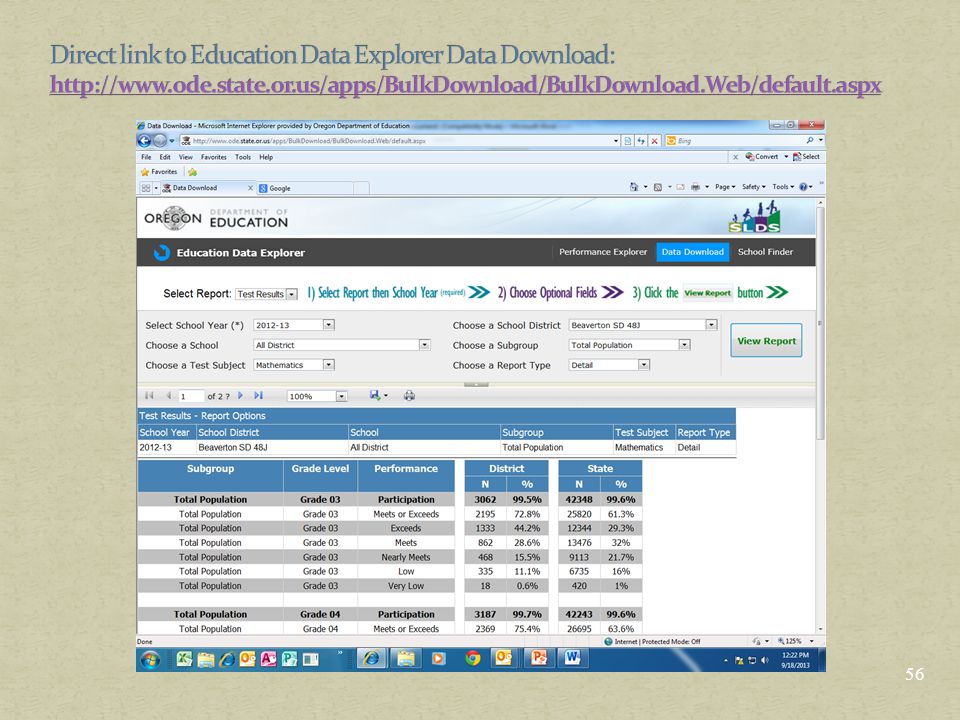Click the browser Forward arrow button
This screenshot has width=960, height=720.
coord(159,141)
